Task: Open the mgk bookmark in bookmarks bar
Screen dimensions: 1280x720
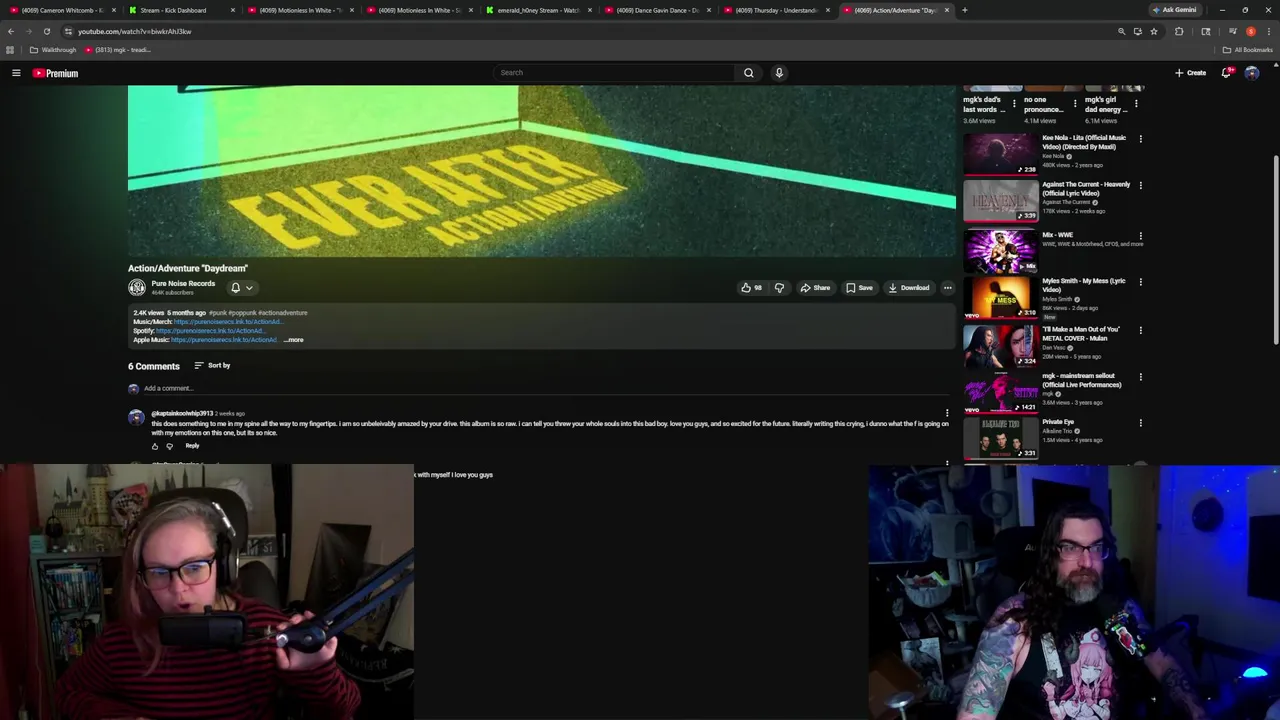Action: tap(118, 50)
